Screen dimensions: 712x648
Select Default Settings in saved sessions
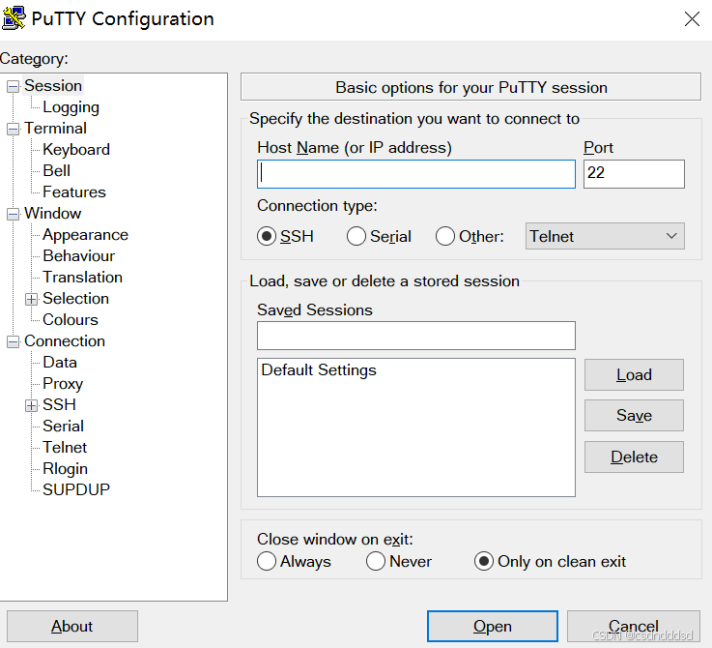(319, 370)
